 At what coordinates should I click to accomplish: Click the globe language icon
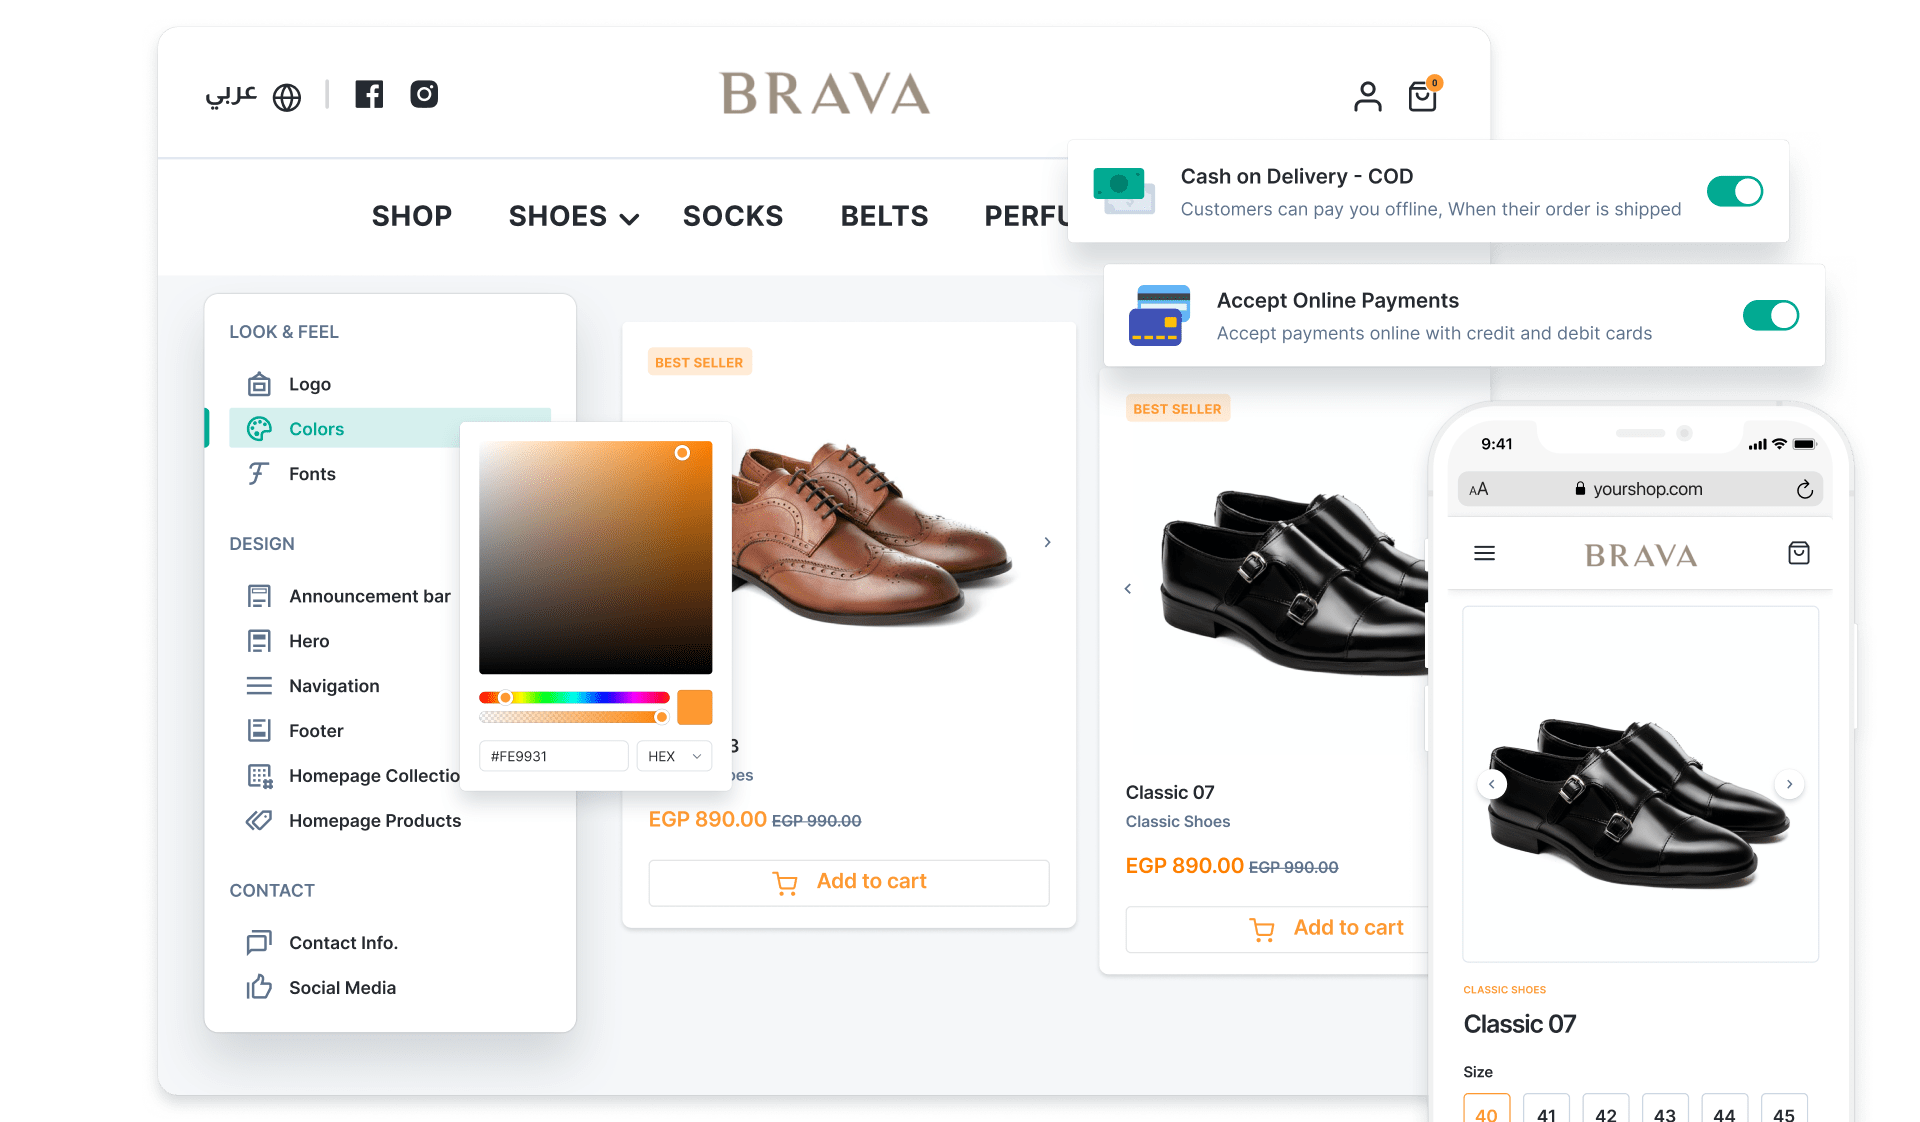(x=287, y=97)
